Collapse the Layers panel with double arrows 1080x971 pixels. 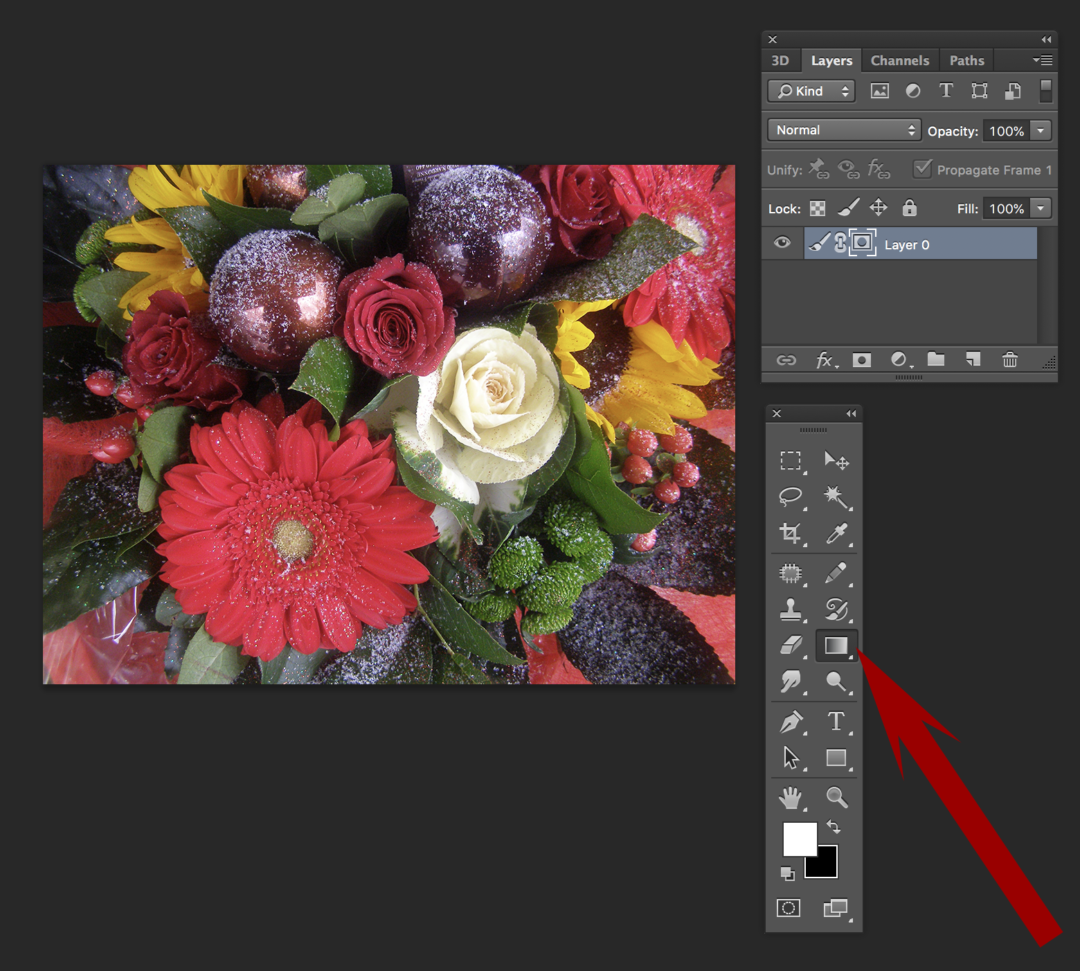(x=1046, y=39)
